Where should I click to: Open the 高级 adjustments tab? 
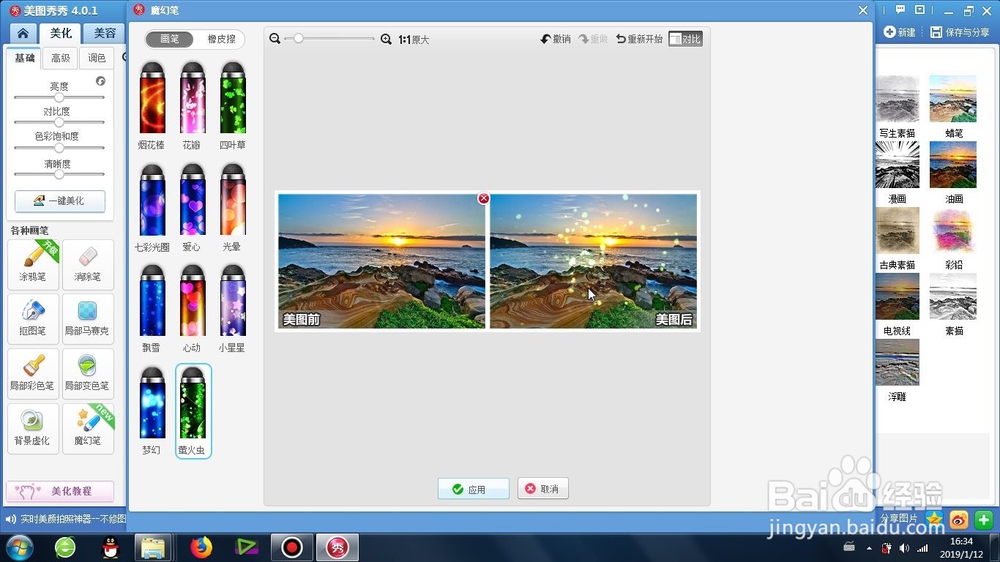pyautogui.click(x=61, y=58)
